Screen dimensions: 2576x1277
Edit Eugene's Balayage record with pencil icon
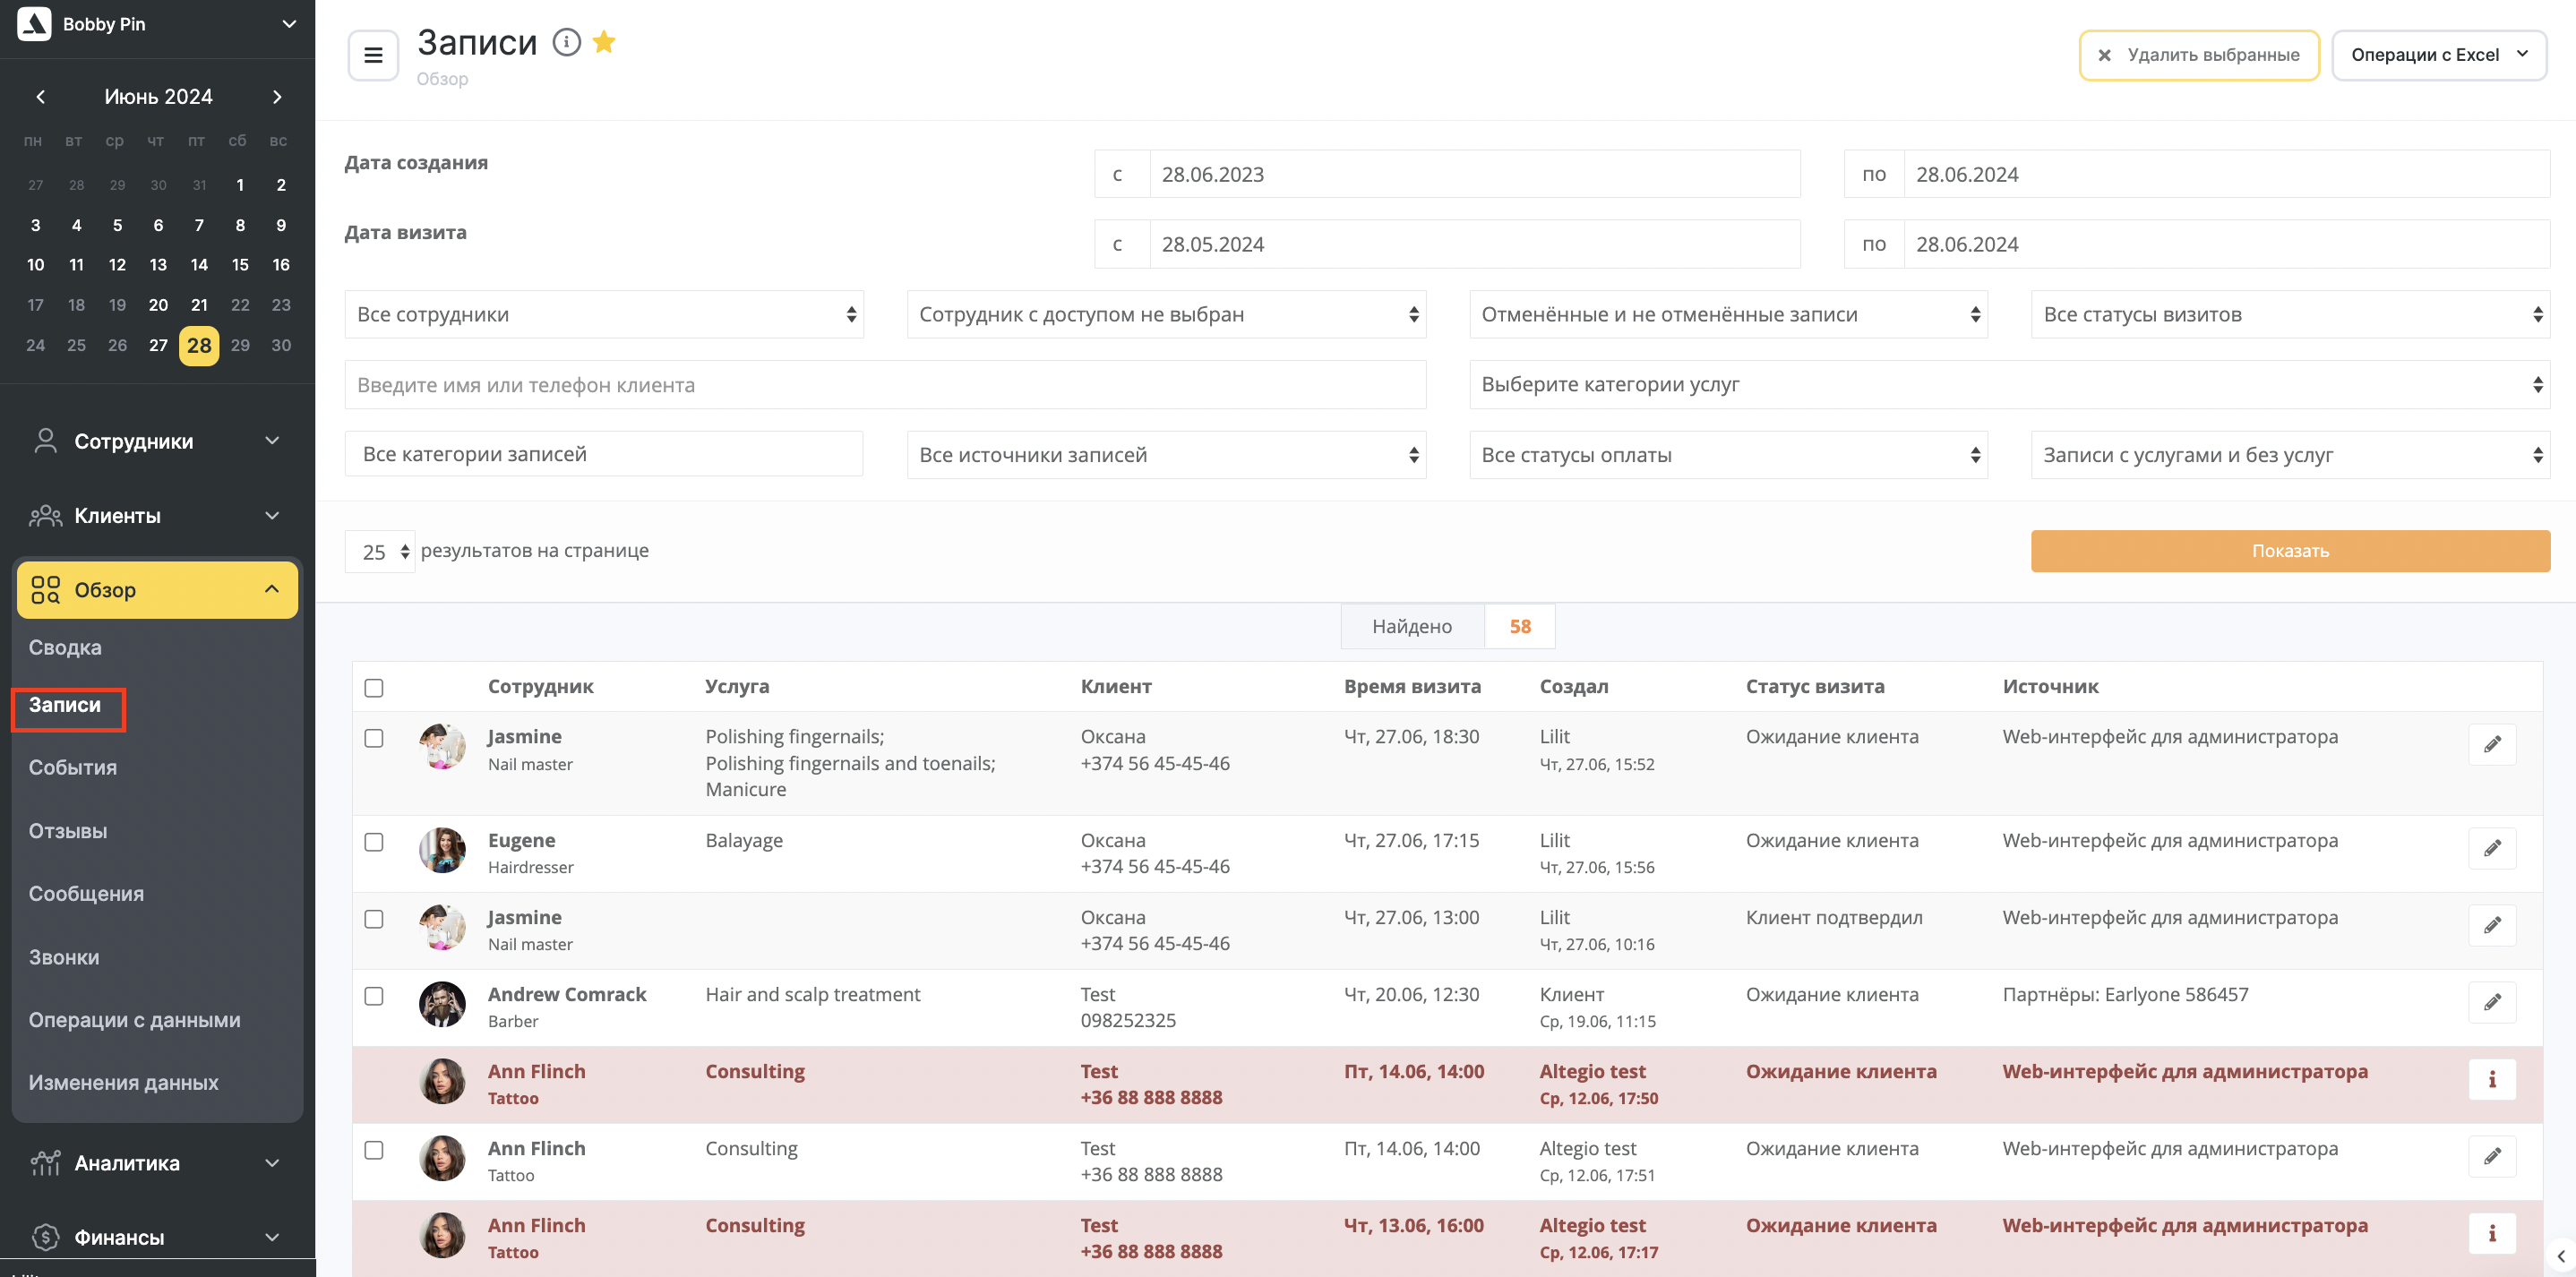point(2492,848)
